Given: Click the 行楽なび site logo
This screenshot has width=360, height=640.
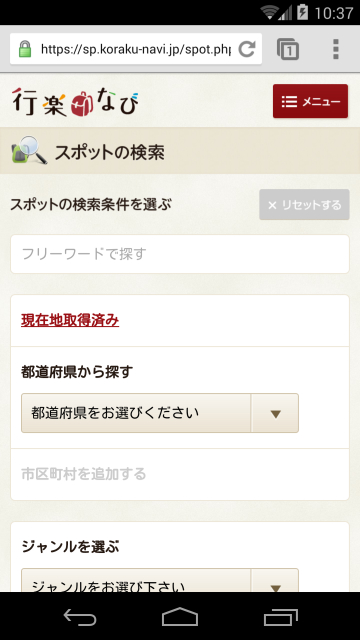Looking at the screenshot, I should coord(75,102).
